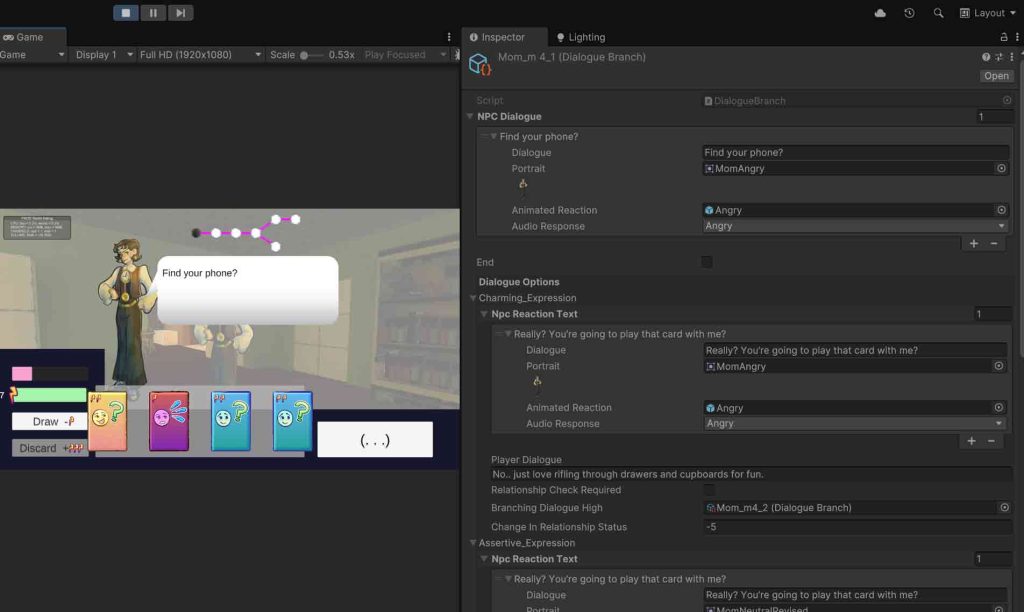Collapse the 'Find your phone?' element
Viewport: 1024px width, 612px height.
[x=494, y=137]
